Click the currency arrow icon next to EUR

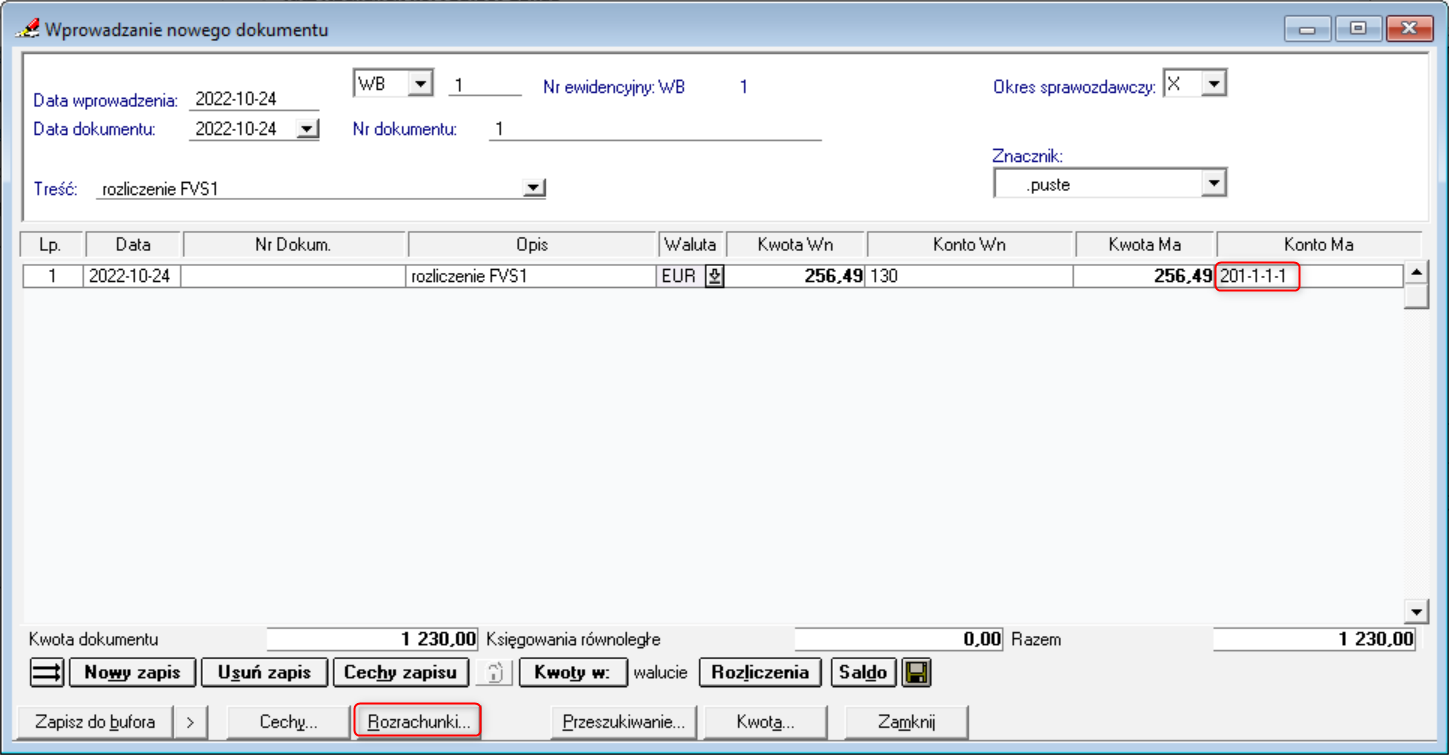point(714,277)
